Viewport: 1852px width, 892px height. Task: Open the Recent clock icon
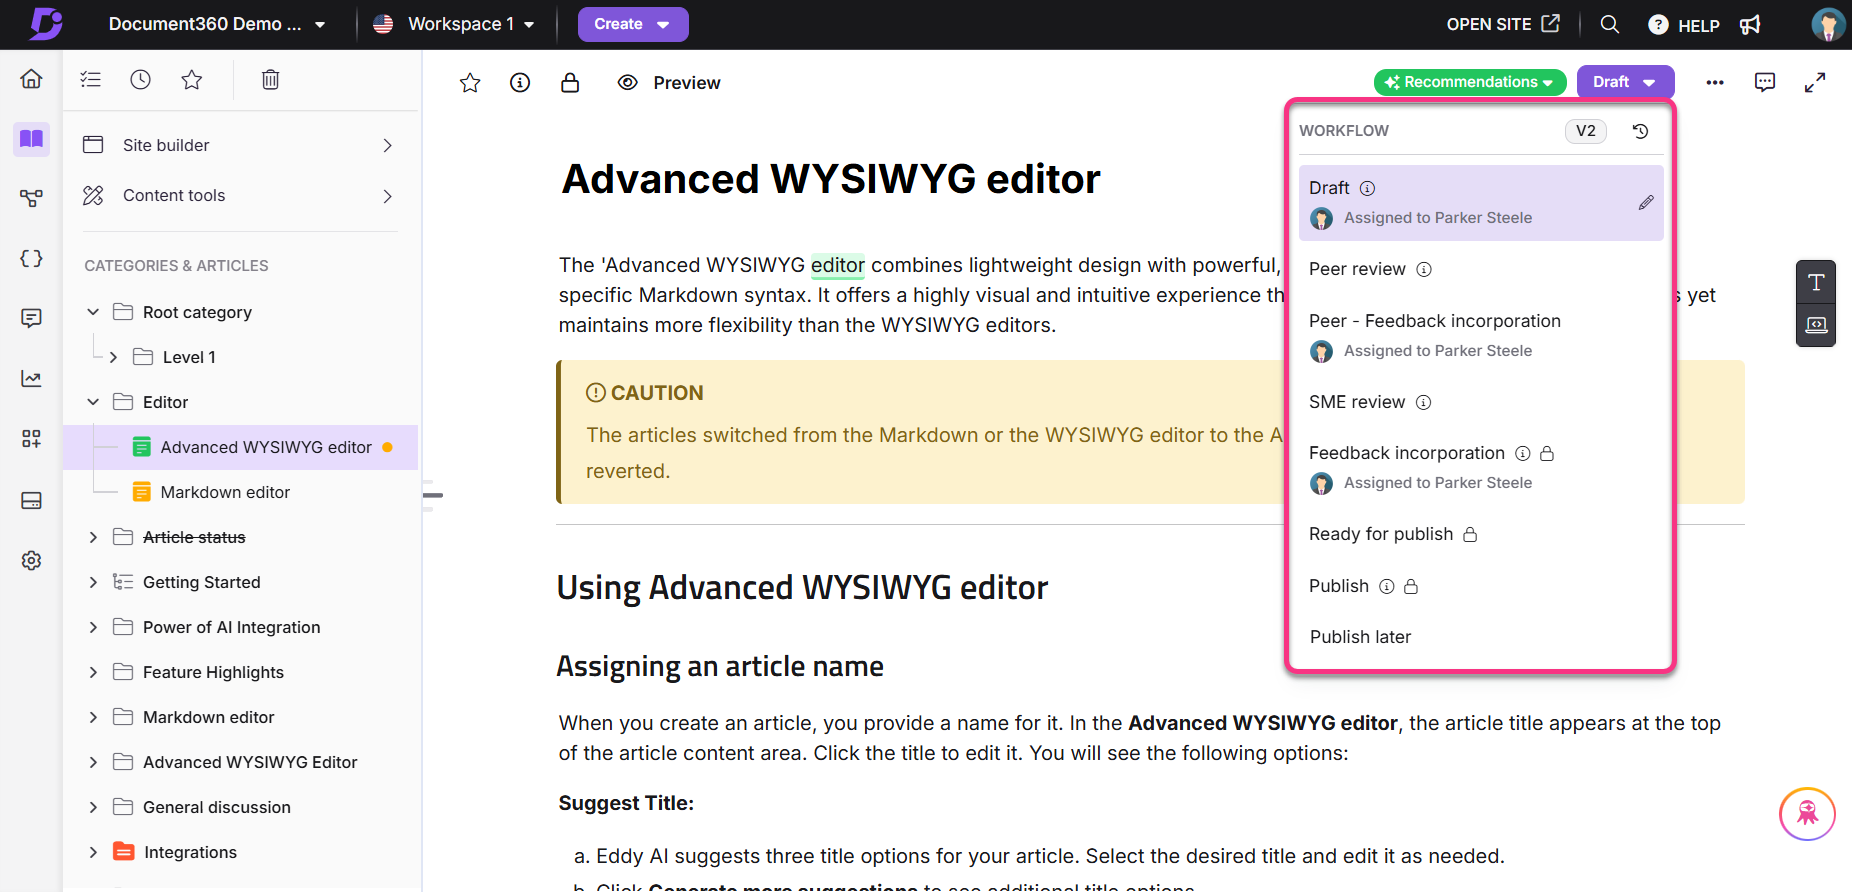tap(141, 79)
